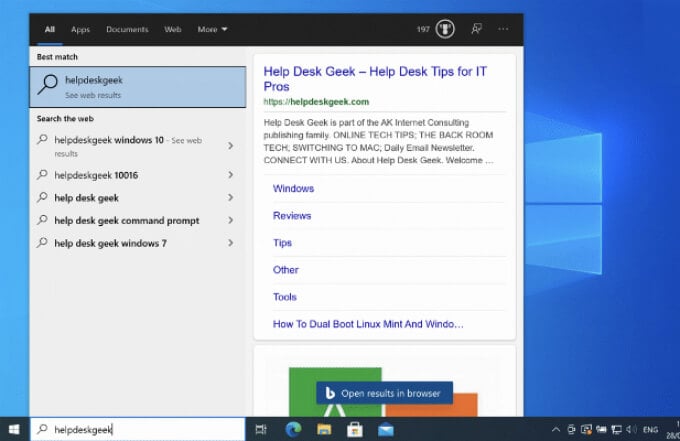Select the Web search tab
The height and width of the screenshot is (441, 680).
pyautogui.click(x=173, y=30)
